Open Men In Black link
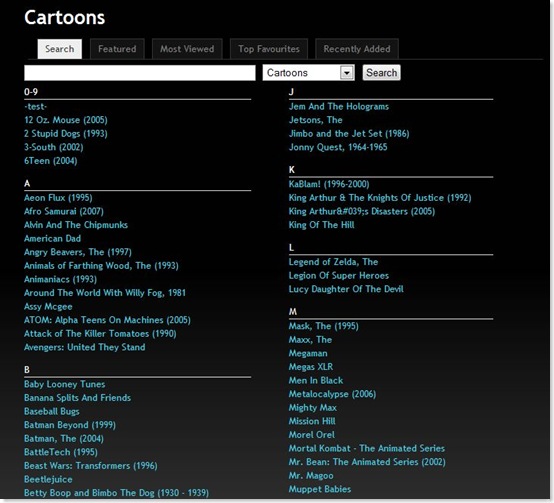The height and width of the screenshot is (503, 554). [x=316, y=381]
